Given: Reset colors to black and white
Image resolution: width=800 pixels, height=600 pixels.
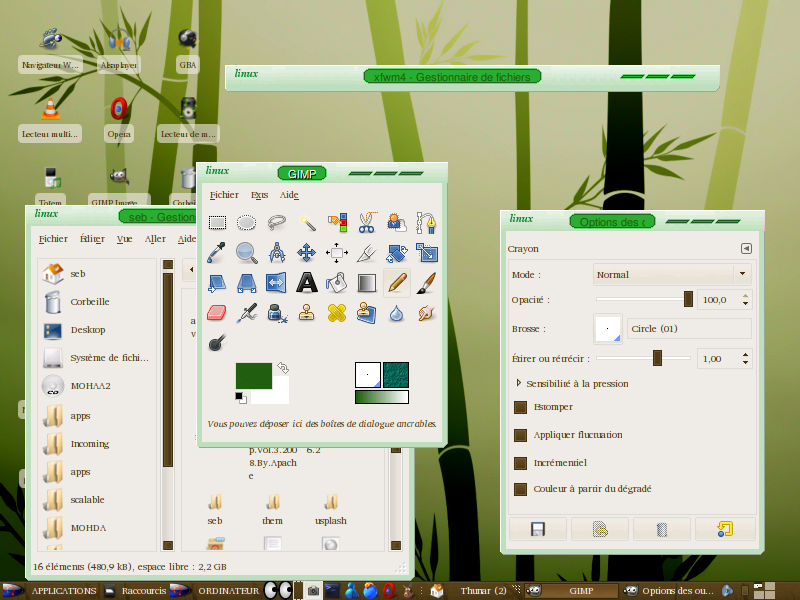Looking at the screenshot, I should pyautogui.click(x=241, y=397).
